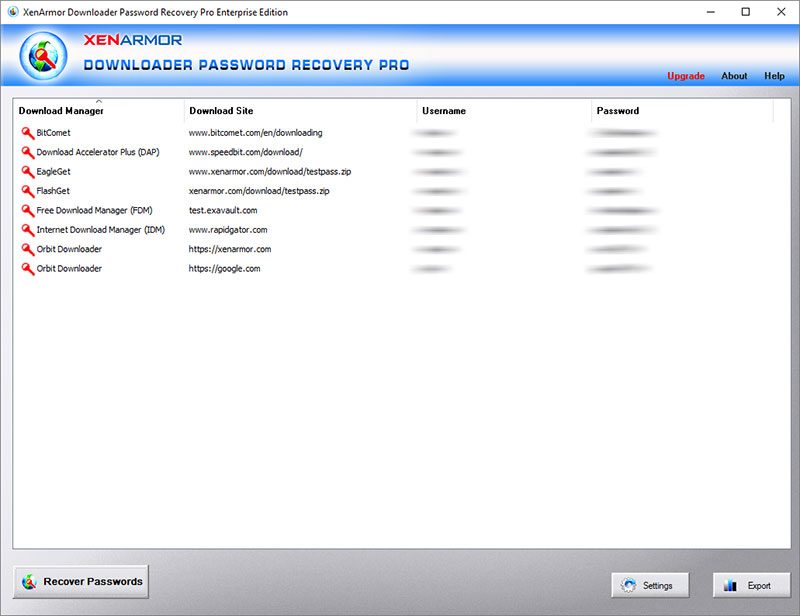Viewport: 800px width, 616px height.
Task: Open the Help menu
Action: (x=774, y=76)
